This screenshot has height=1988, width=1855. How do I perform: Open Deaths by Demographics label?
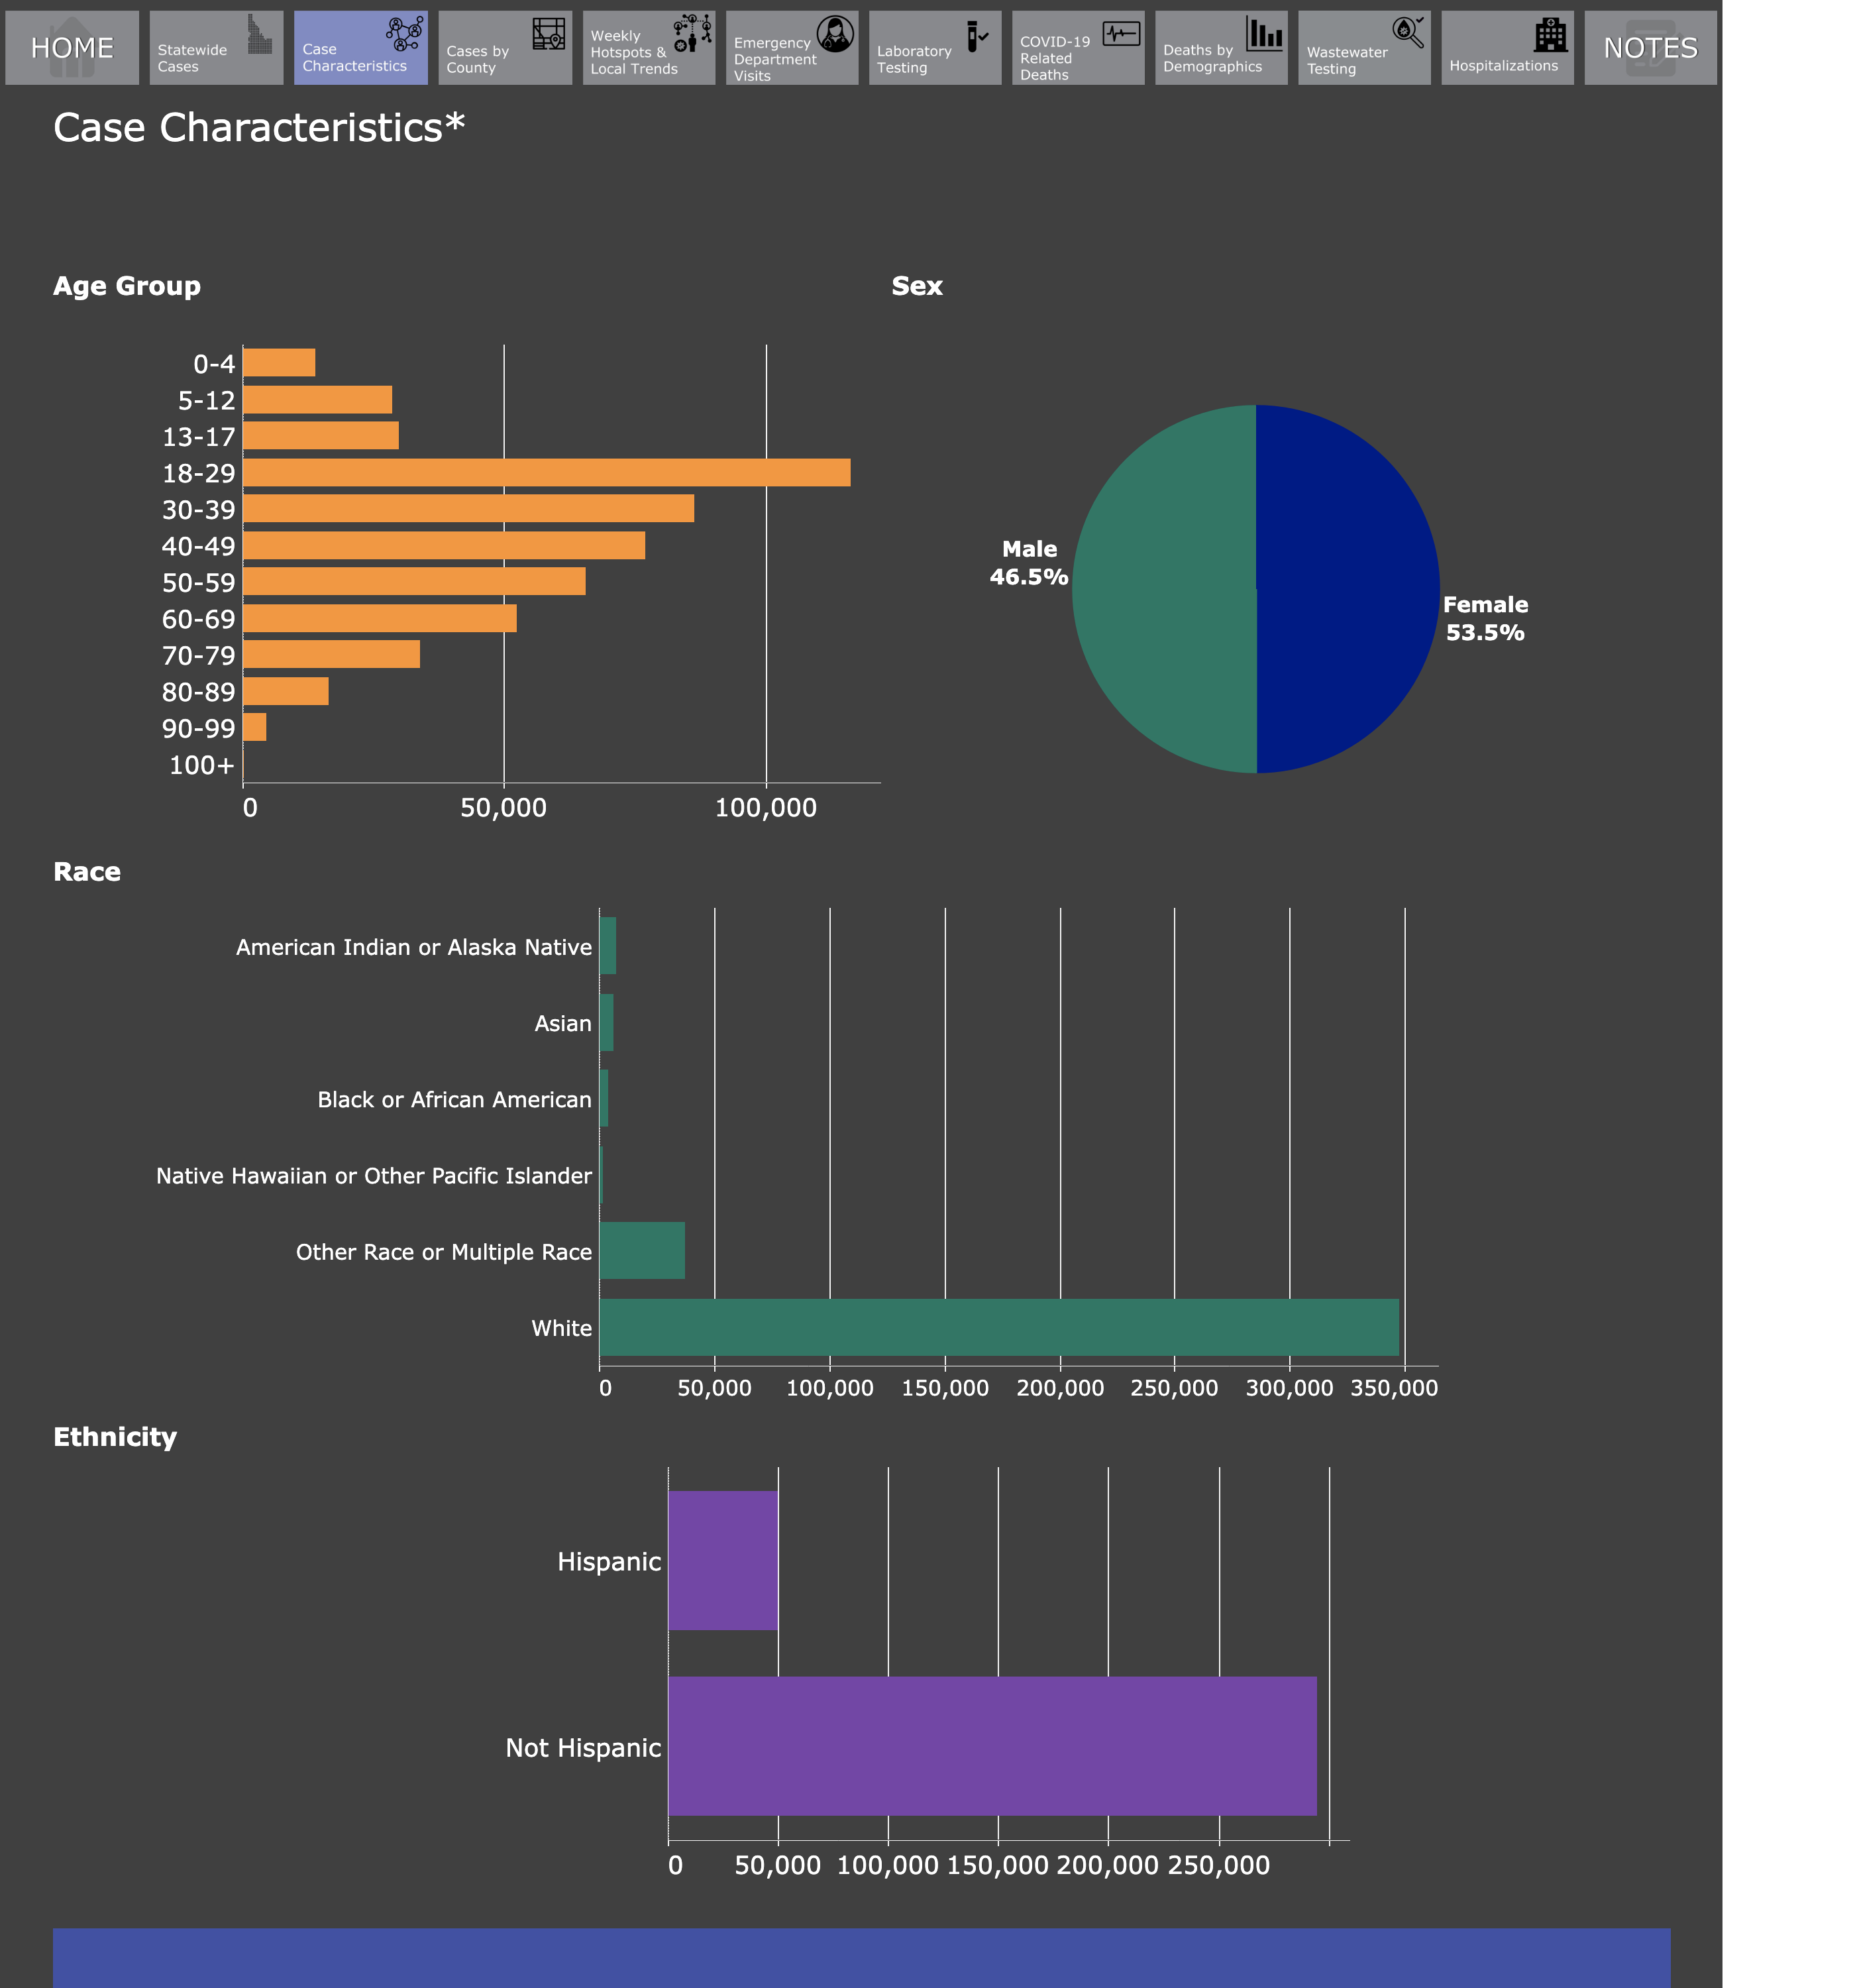coord(1212,58)
